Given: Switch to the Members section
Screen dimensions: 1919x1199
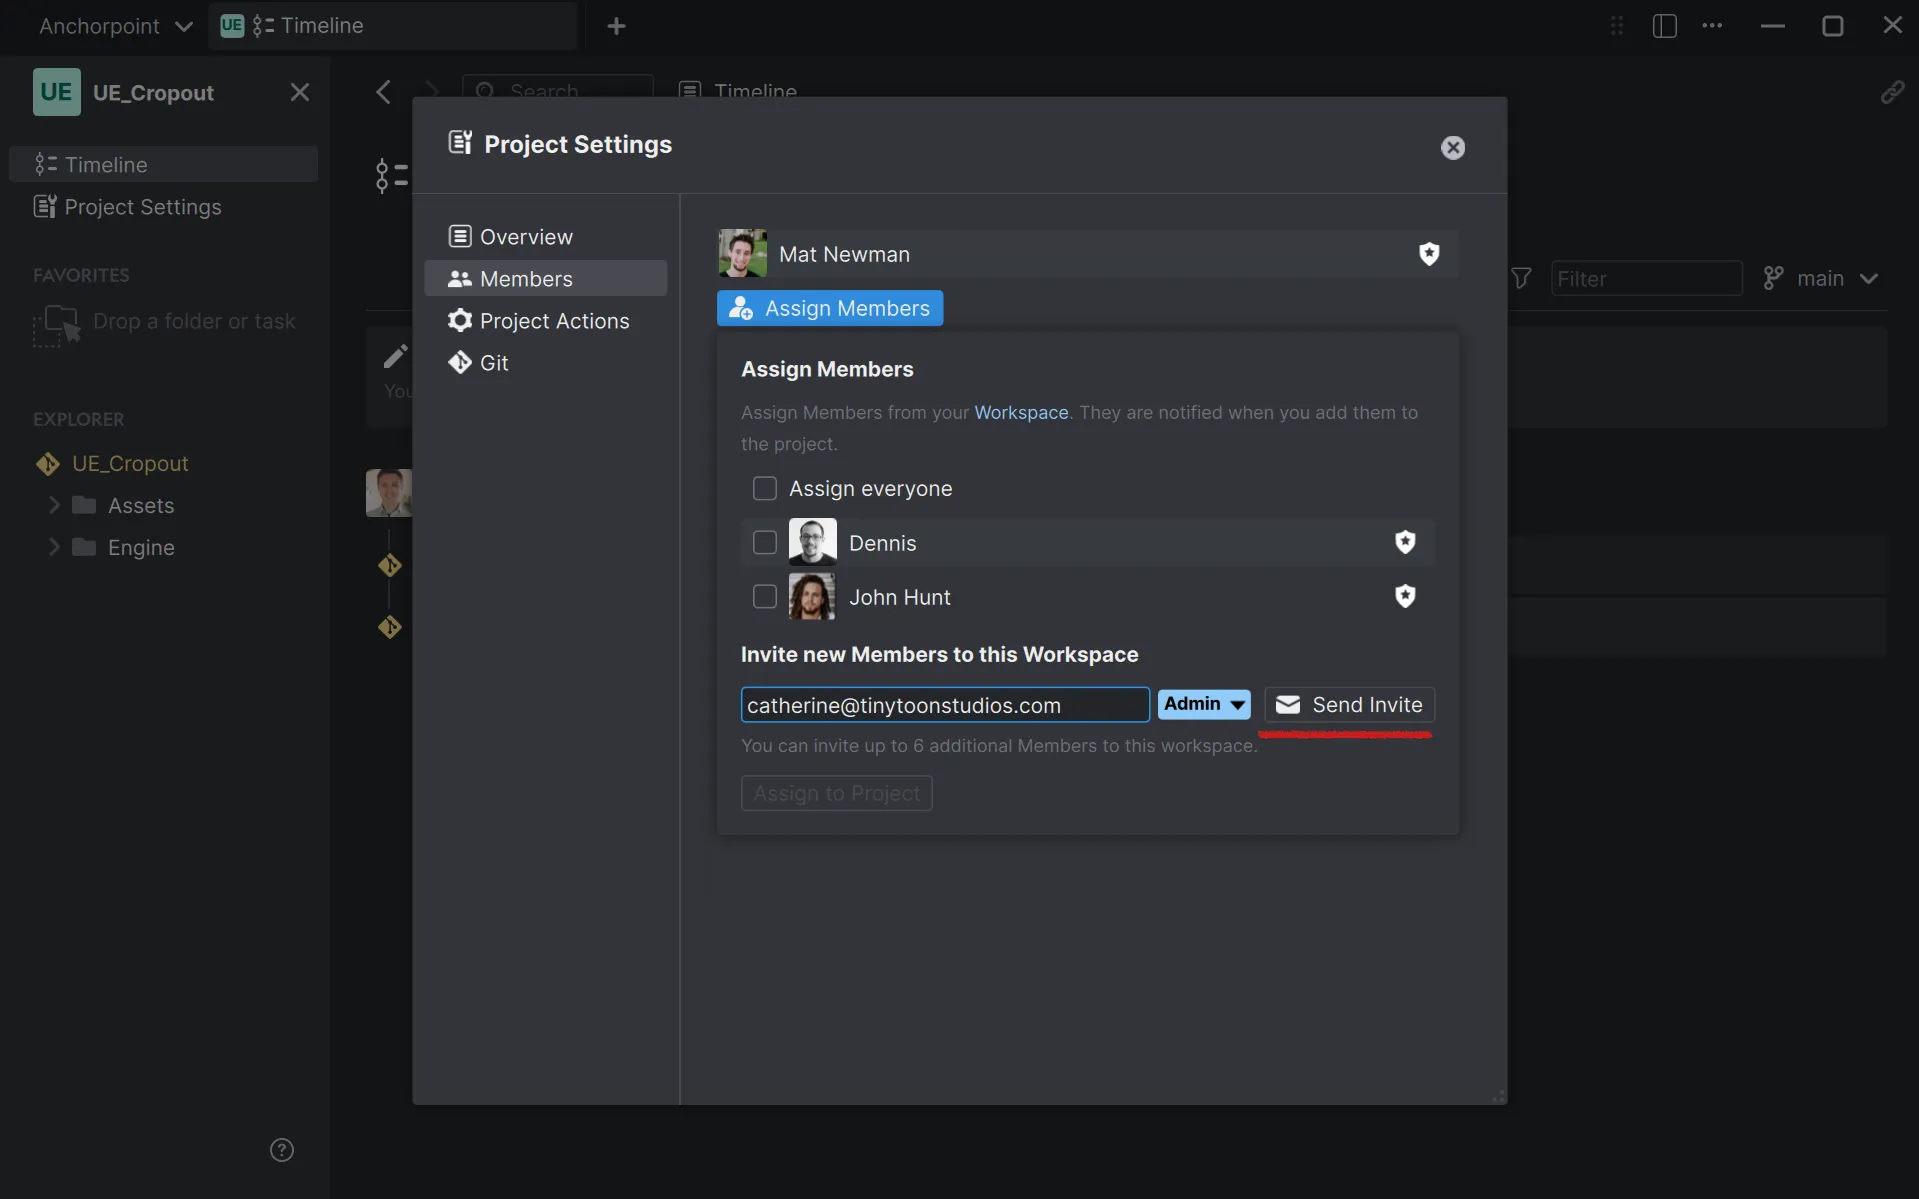Looking at the screenshot, I should 526,278.
